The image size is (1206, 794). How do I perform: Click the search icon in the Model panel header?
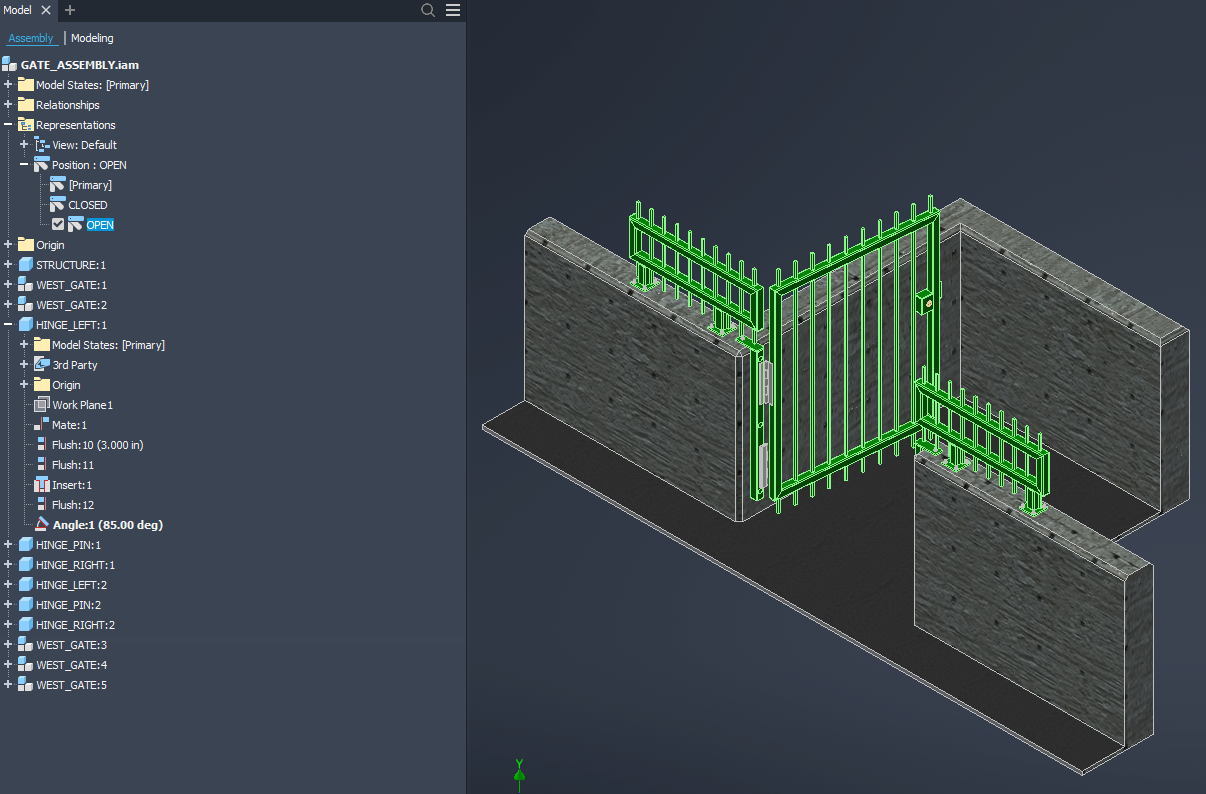coord(428,10)
